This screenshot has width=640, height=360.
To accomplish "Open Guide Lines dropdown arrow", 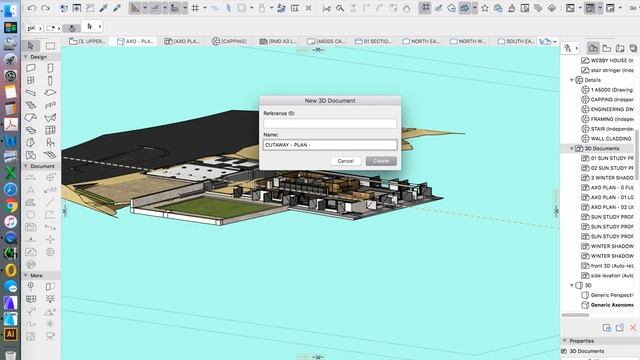I will [x=145, y=8].
